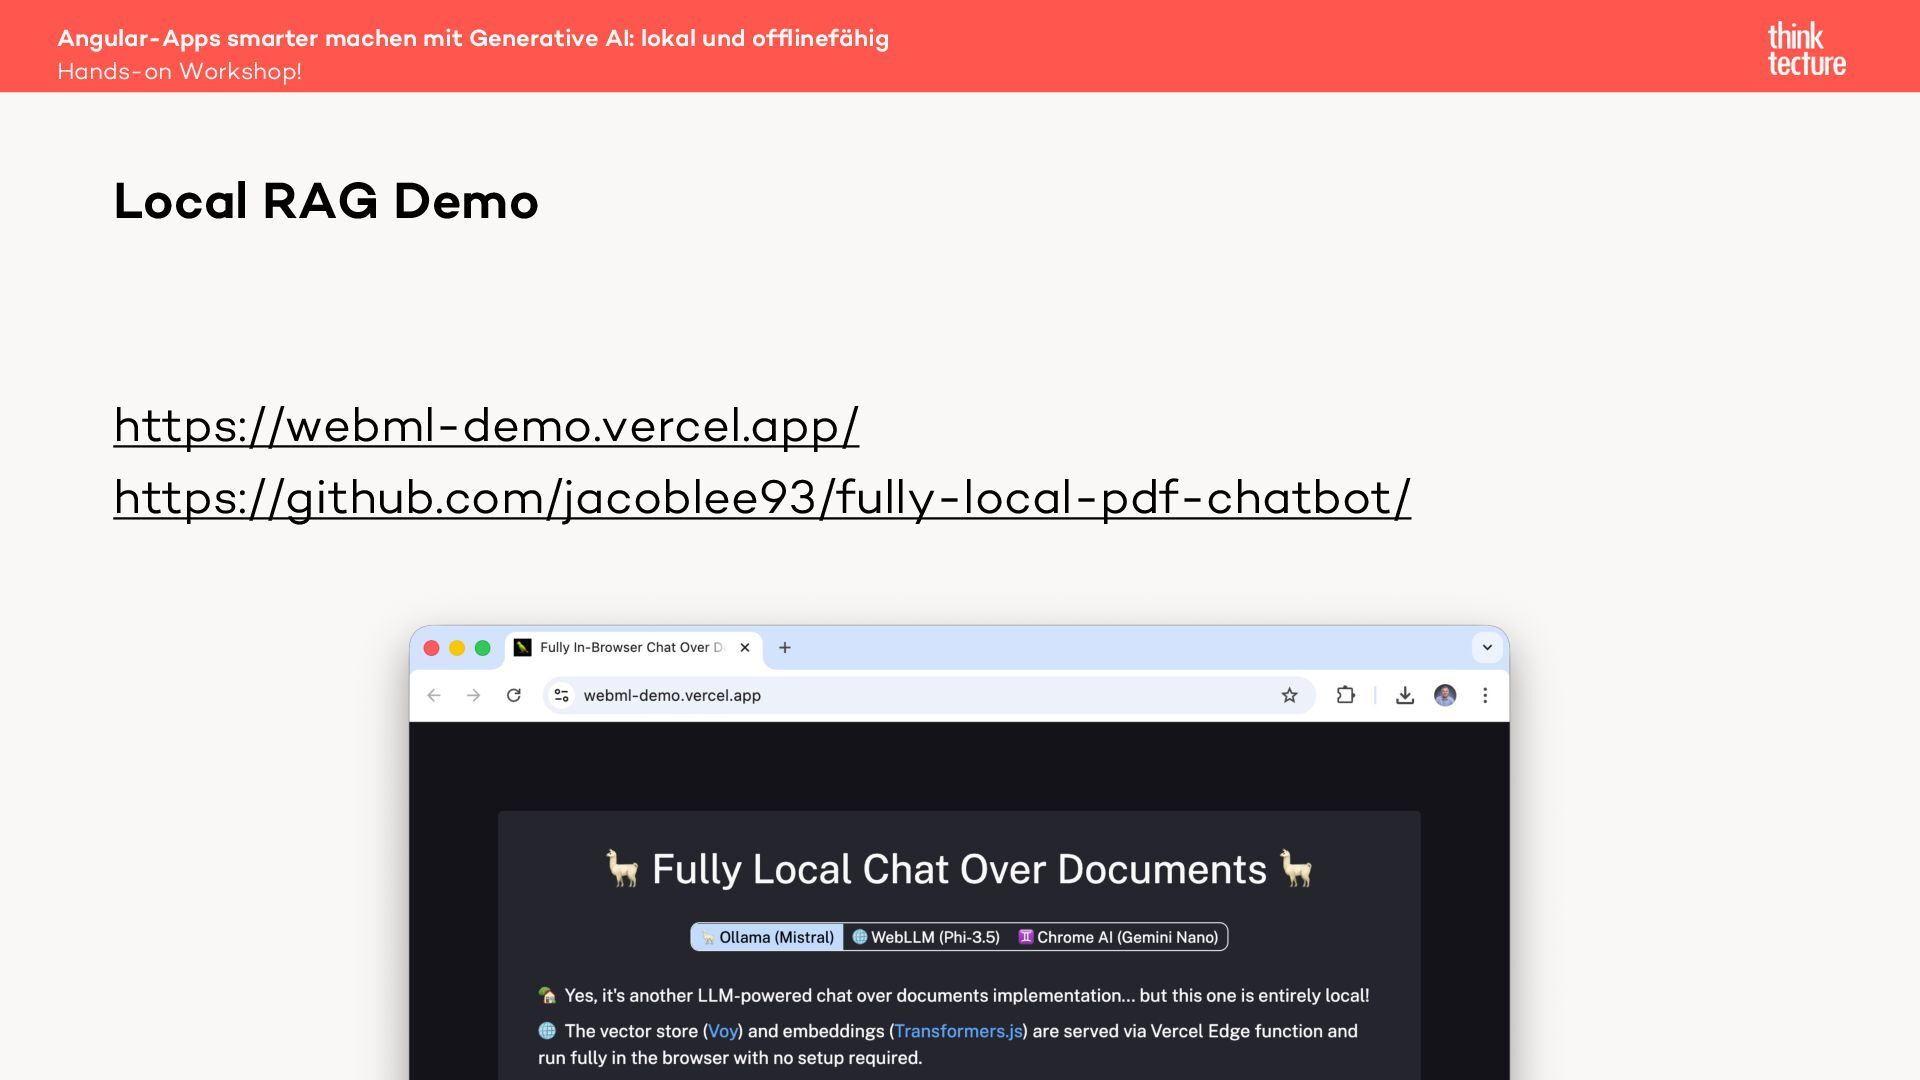Select WebLLM (Phi-3.5) model option
Screen dimensions: 1920x1080
click(926, 937)
